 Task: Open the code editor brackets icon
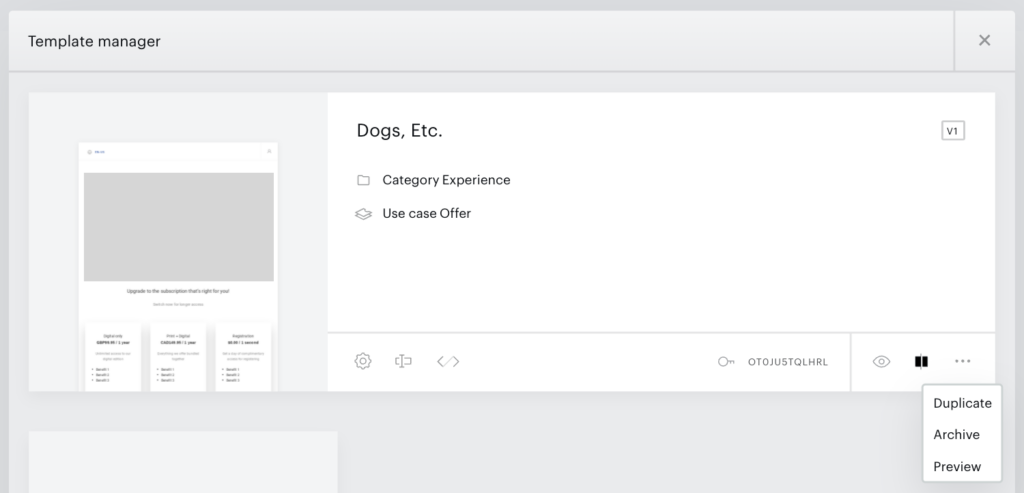point(448,361)
